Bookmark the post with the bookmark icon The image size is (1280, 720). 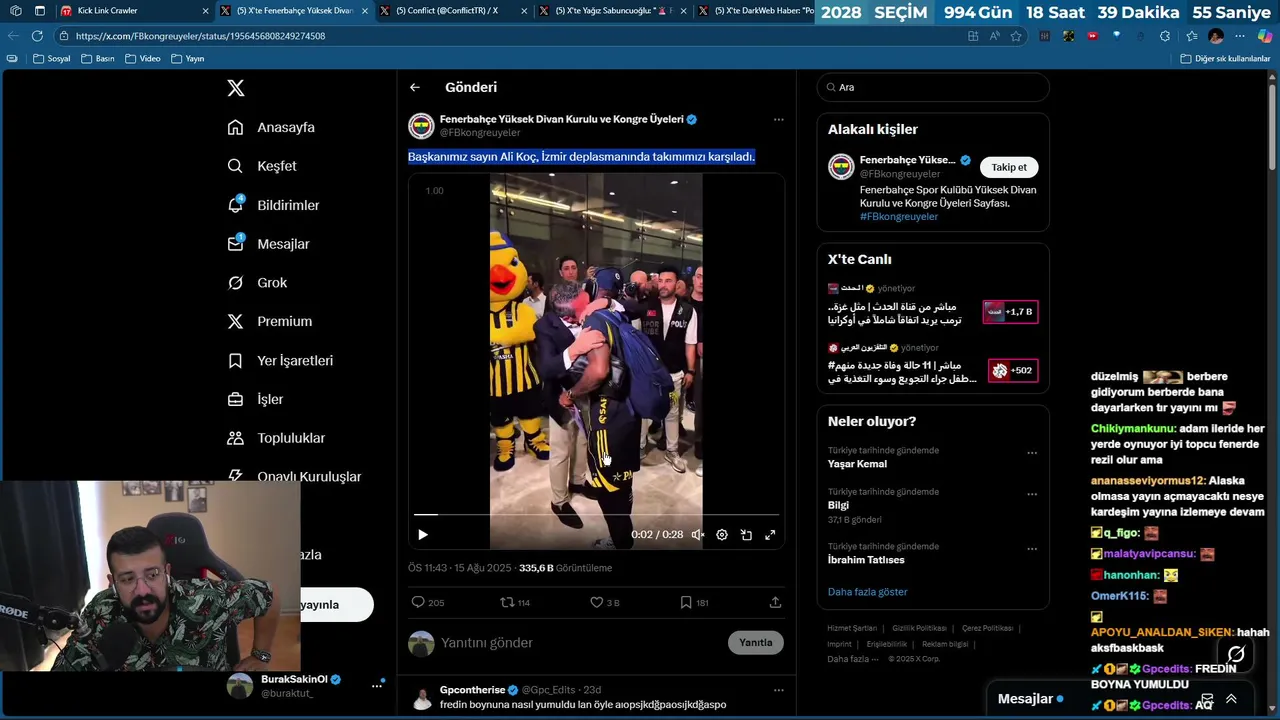685,602
